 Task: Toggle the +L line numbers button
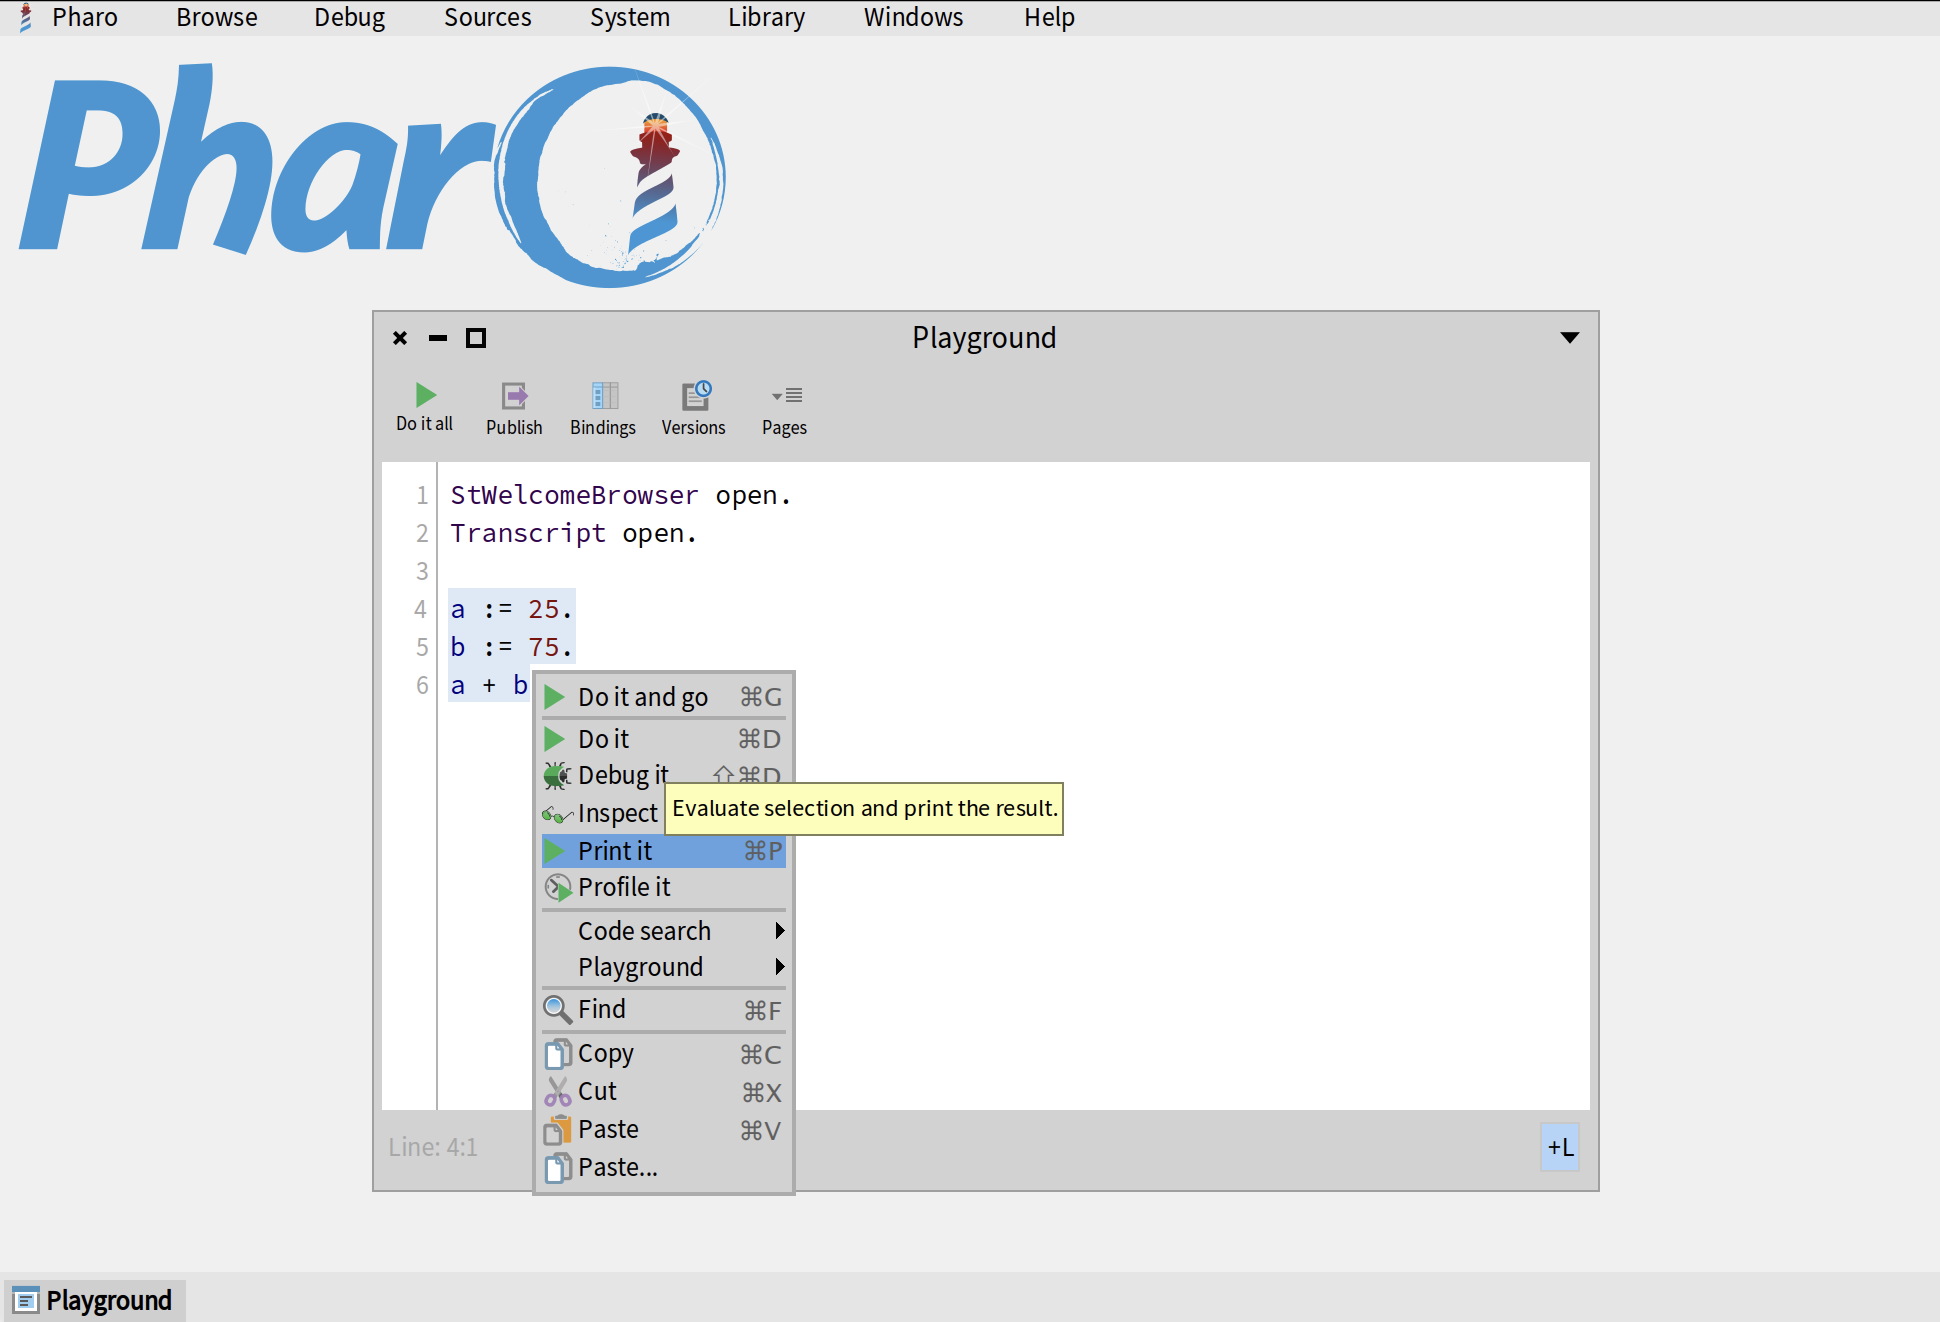(1559, 1147)
